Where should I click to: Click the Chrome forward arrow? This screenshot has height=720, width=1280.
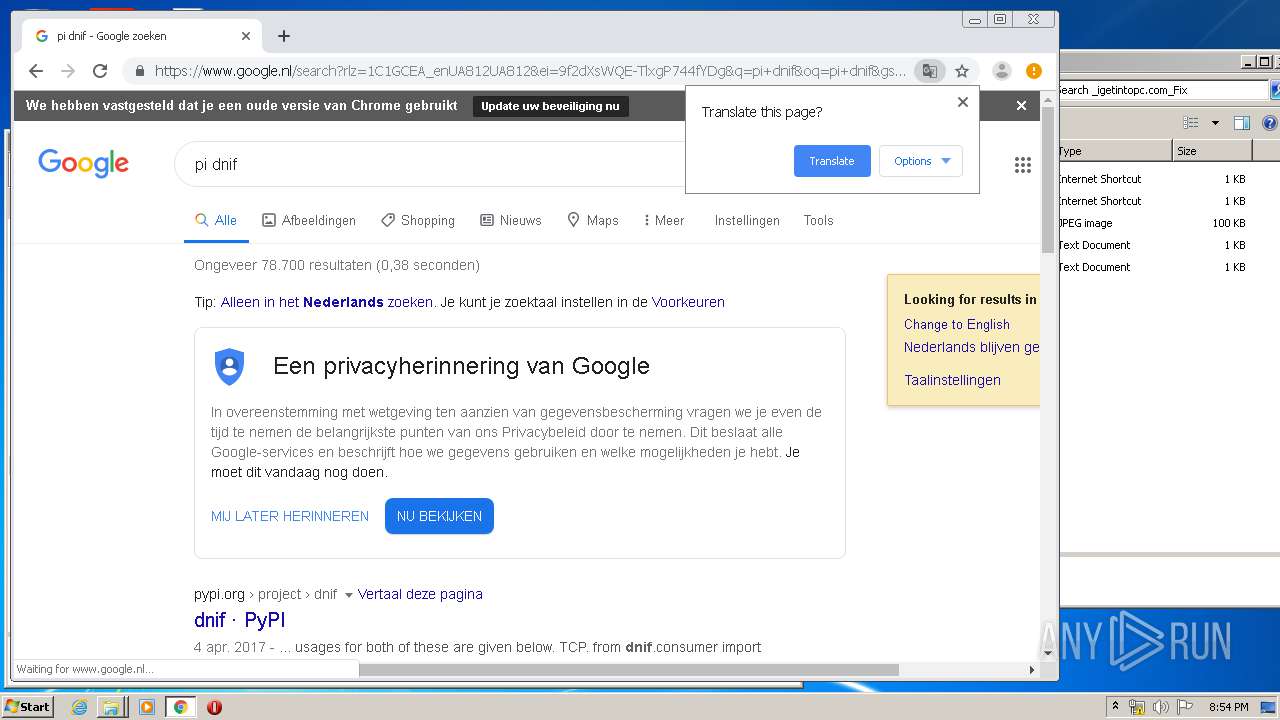click(68, 71)
